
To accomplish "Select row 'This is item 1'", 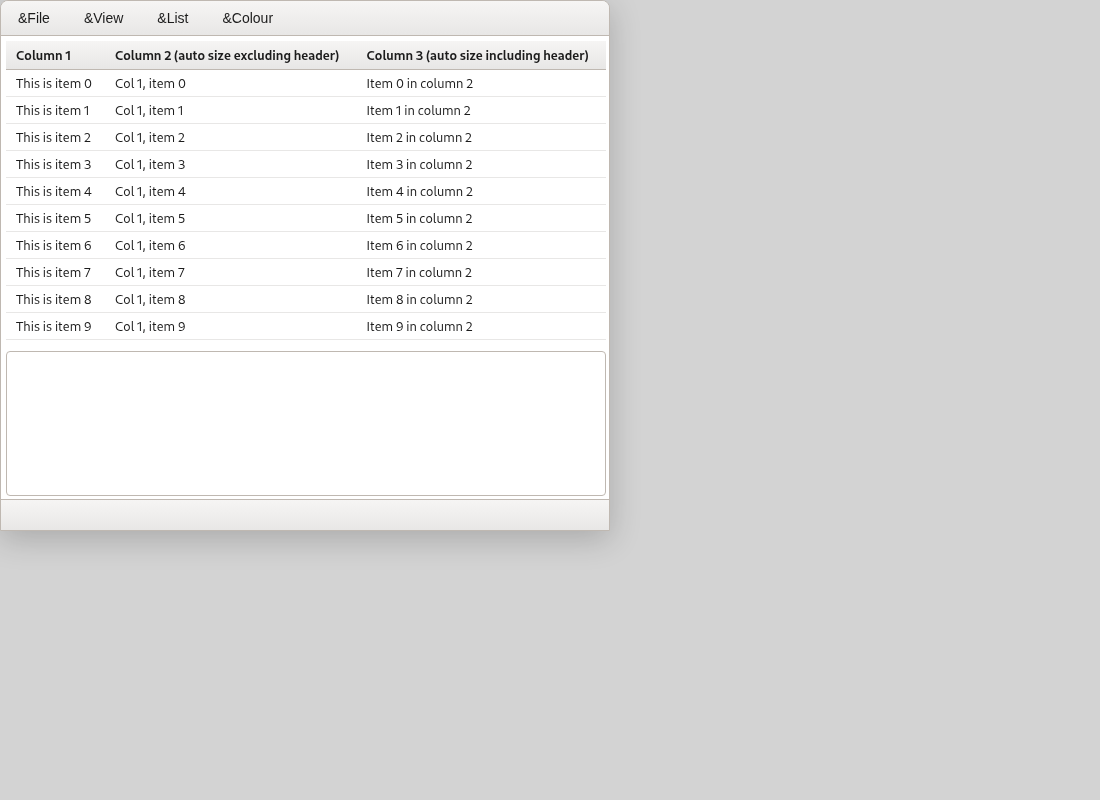I will pos(306,110).
